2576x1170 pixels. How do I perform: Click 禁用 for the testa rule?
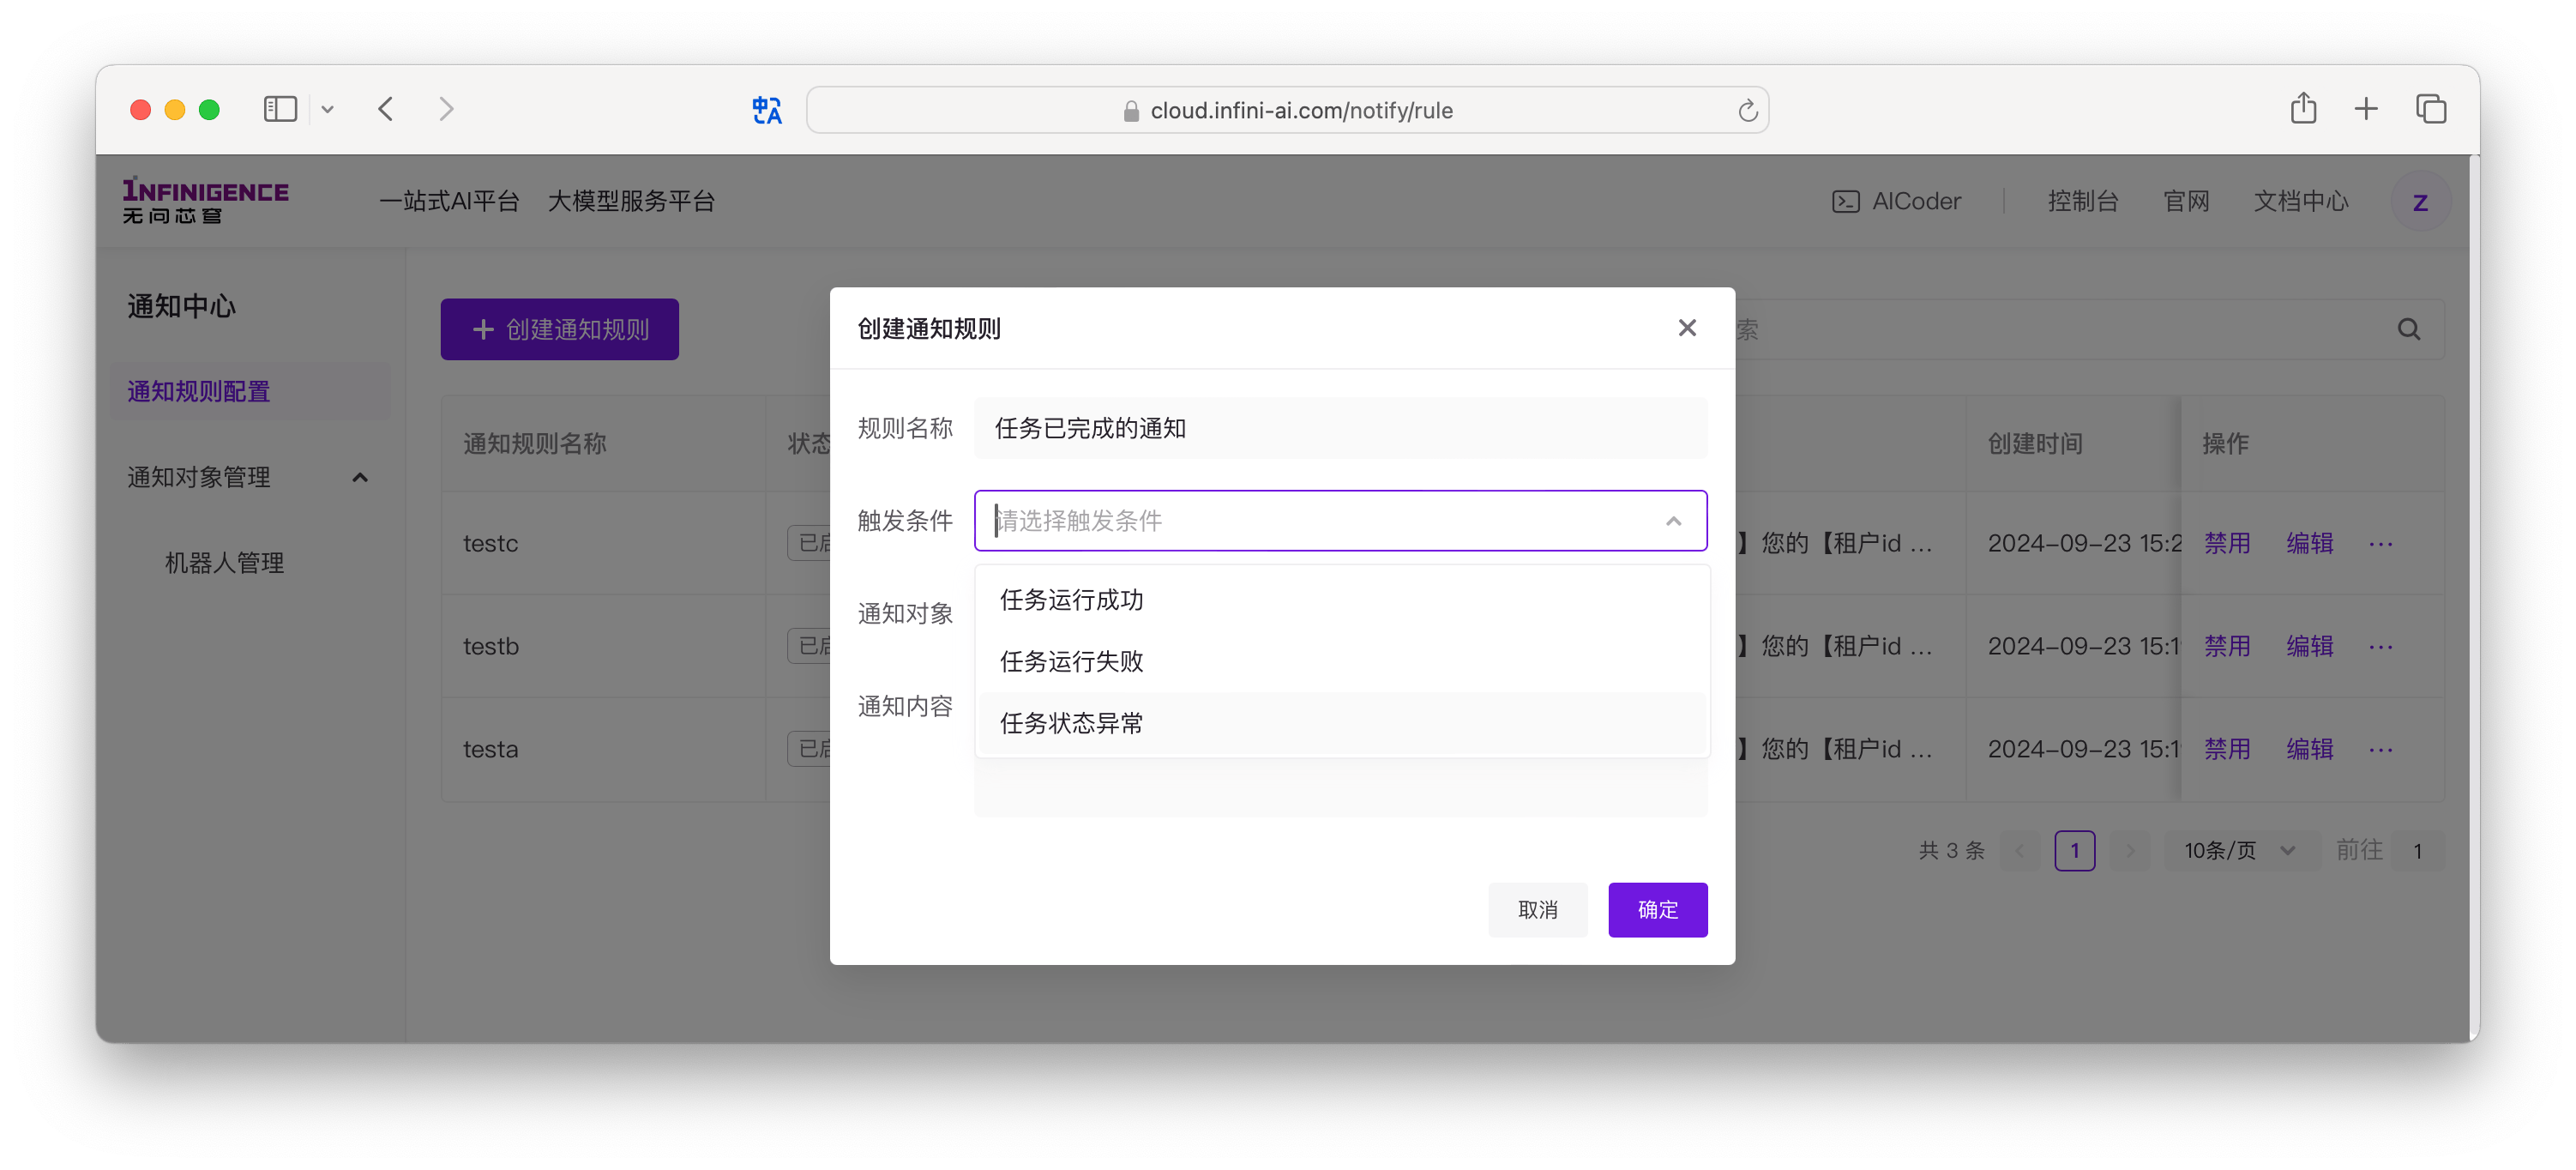pos(2226,749)
